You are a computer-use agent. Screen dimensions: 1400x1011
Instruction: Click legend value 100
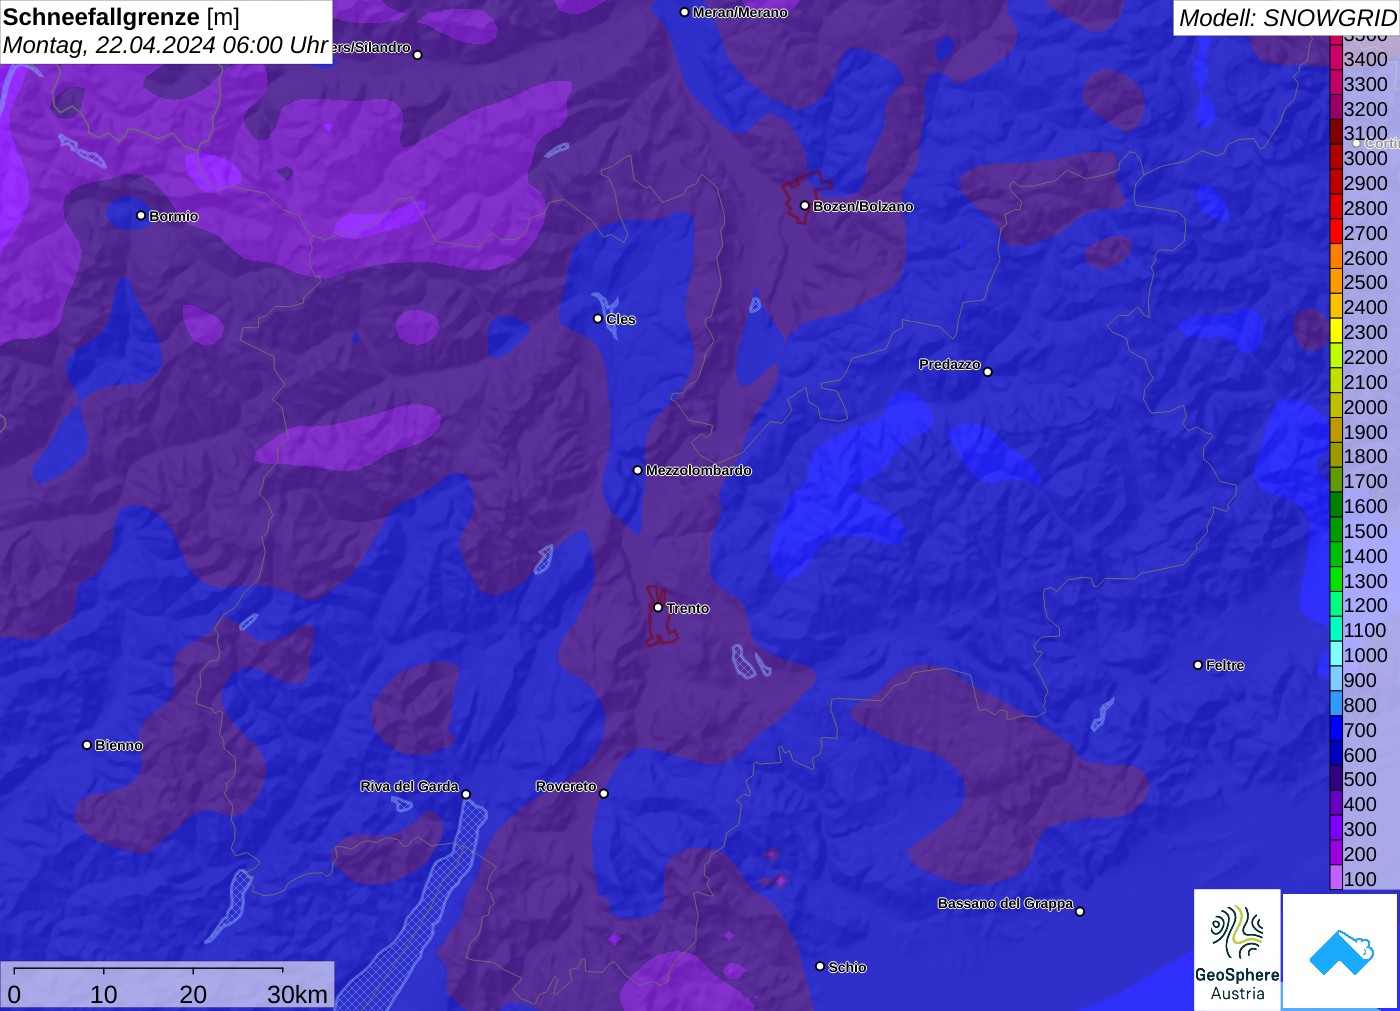click(1360, 879)
